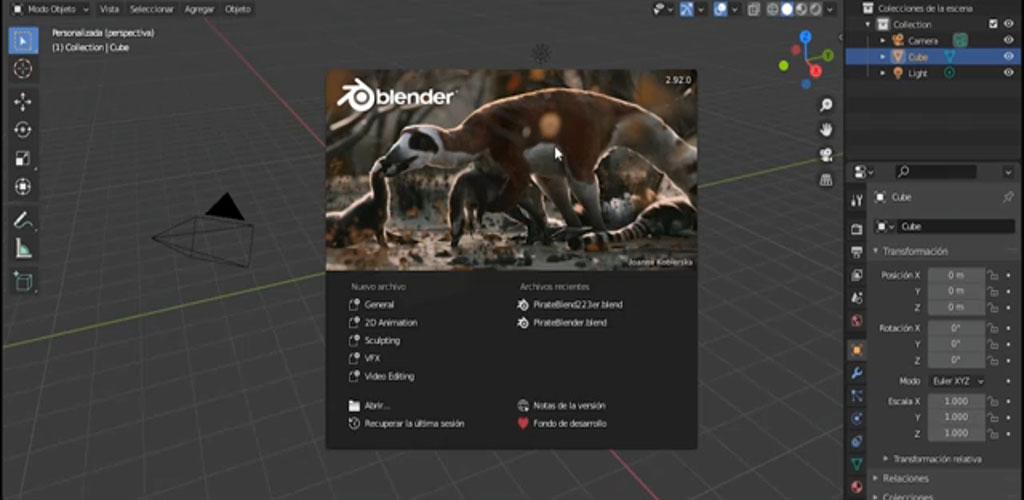1024x500 pixels.
Task: Hide Light with its eye icon
Action: coord(1008,73)
